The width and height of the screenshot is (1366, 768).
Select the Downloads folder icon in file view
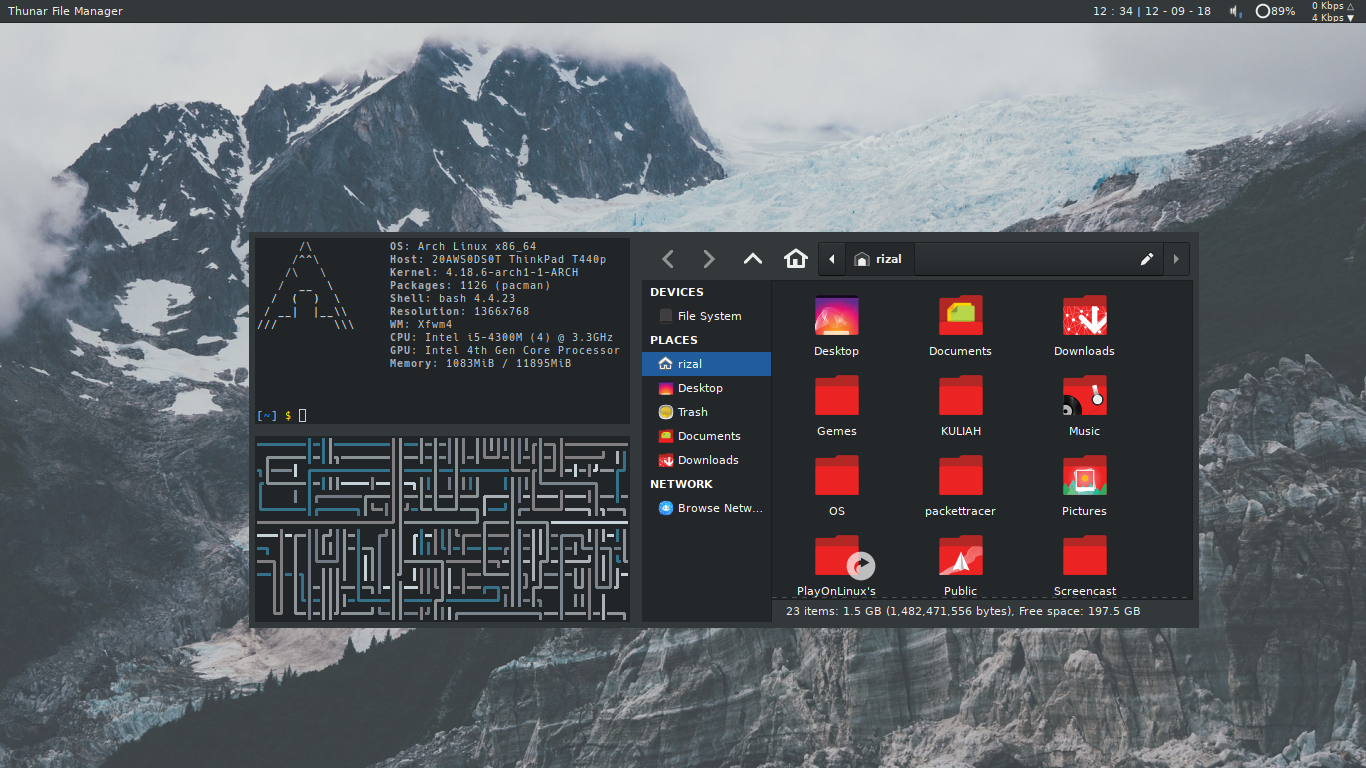[1084, 316]
